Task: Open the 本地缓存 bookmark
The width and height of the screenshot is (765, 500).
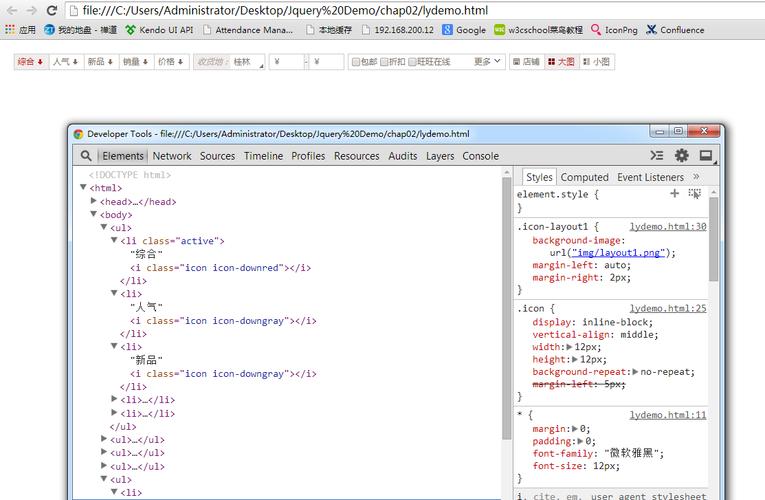Action: pyautogui.click(x=329, y=30)
